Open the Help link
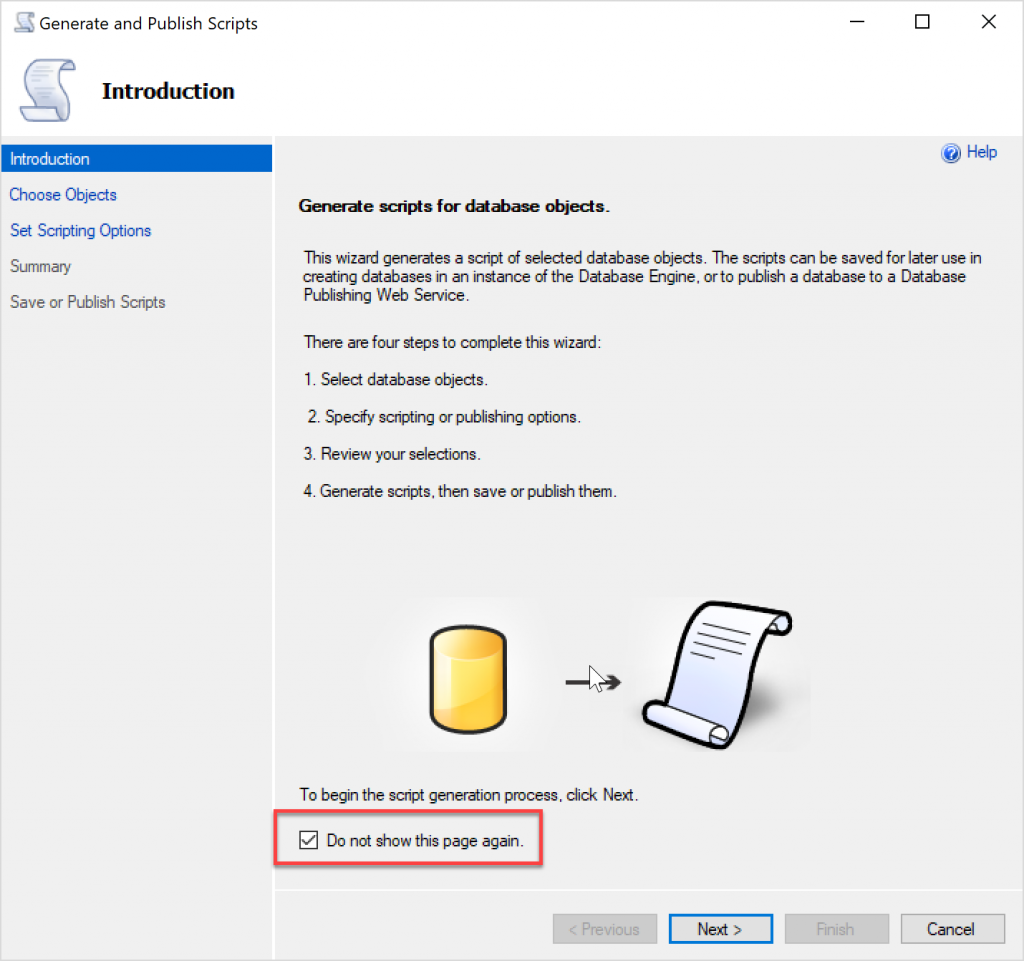This screenshot has height=961, width=1024. coord(982,152)
